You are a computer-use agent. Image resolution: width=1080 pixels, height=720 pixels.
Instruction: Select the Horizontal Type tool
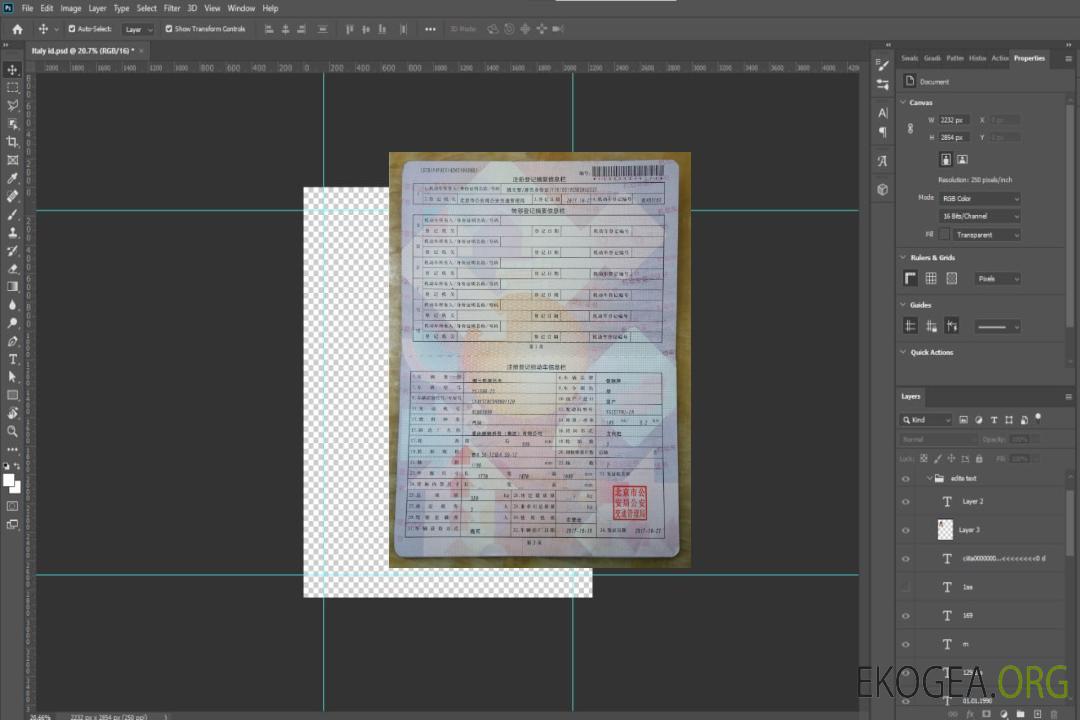pyautogui.click(x=12, y=359)
